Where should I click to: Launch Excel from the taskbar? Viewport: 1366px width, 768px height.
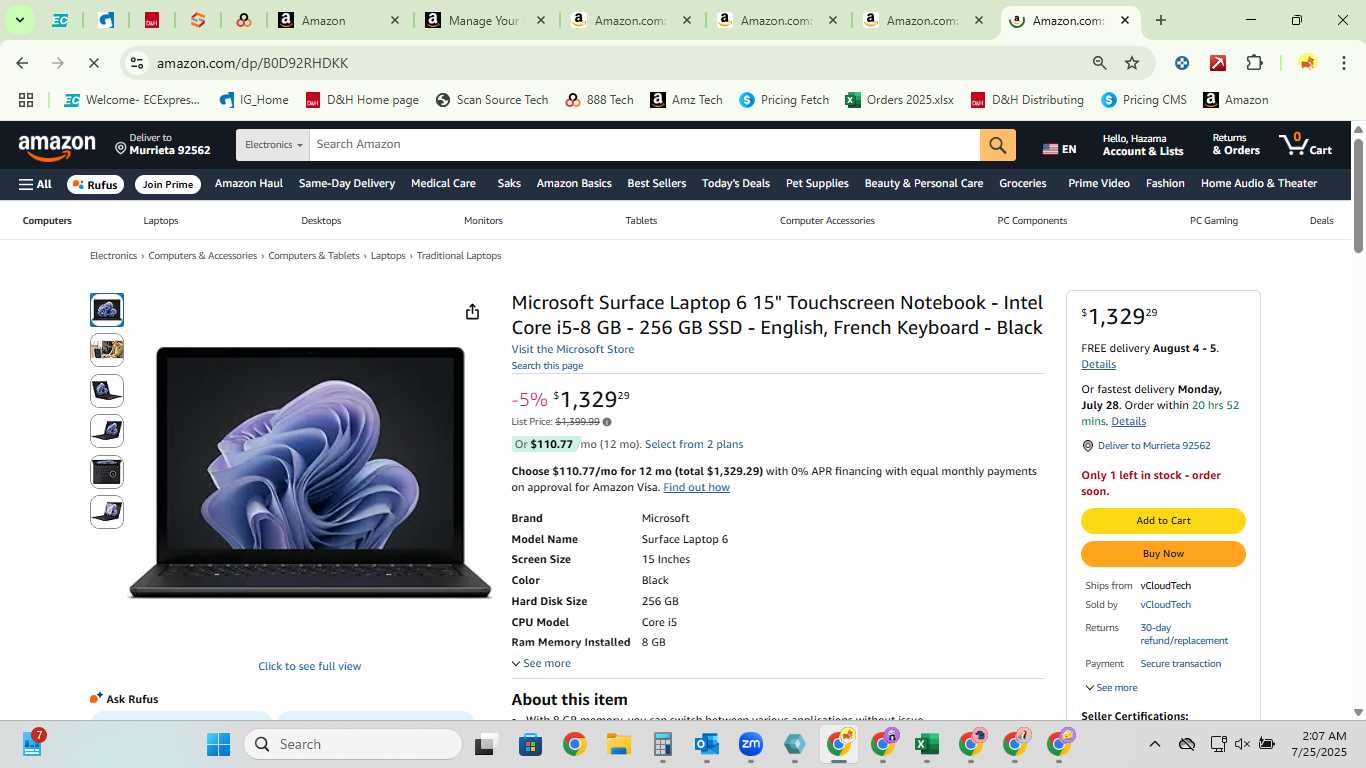pos(926,744)
